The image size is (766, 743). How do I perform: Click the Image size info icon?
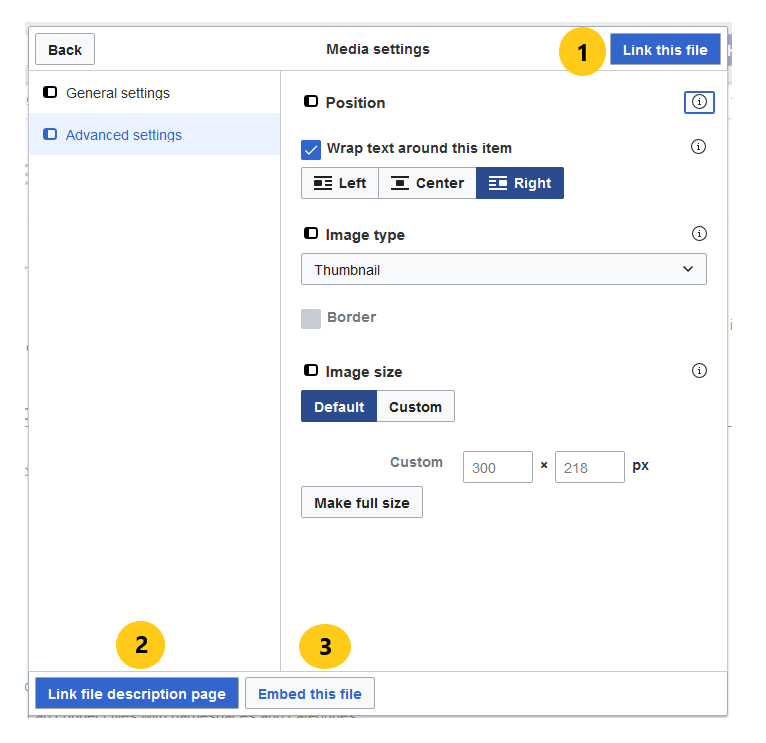point(699,371)
